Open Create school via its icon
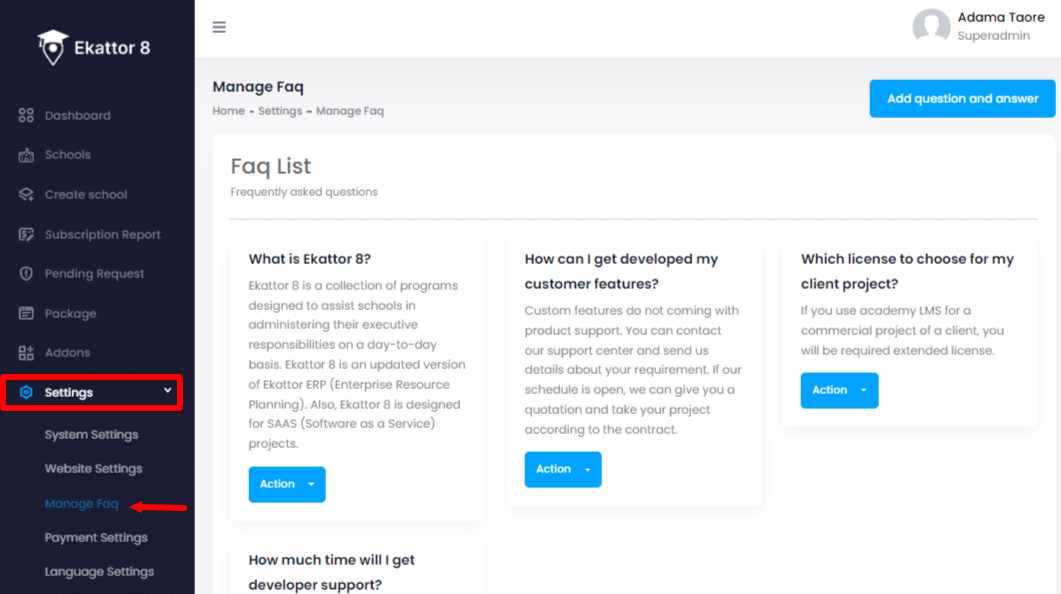 tap(26, 194)
